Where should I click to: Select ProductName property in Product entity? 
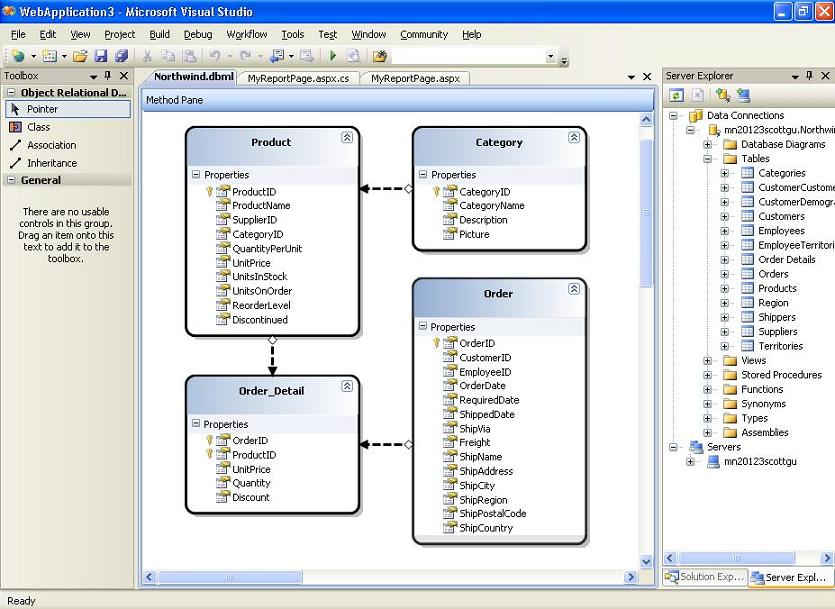261,205
